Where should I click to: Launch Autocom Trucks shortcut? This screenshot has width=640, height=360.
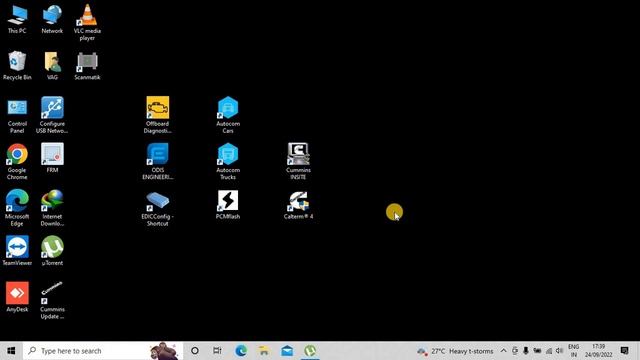pyautogui.click(x=228, y=162)
